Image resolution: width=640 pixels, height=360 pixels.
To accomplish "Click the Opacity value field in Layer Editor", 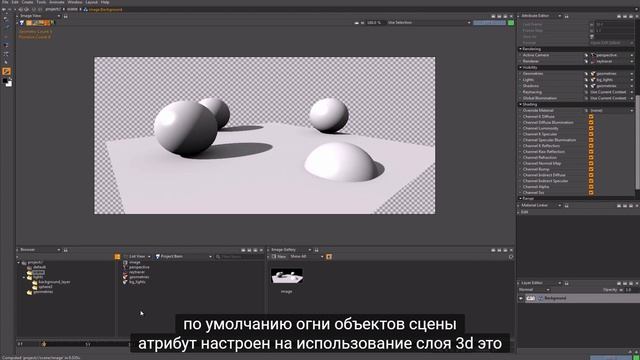I will 632,290.
